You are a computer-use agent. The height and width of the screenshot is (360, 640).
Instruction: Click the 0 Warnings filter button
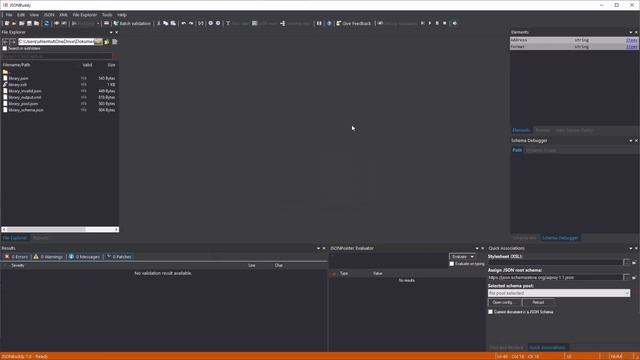[48, 257]
